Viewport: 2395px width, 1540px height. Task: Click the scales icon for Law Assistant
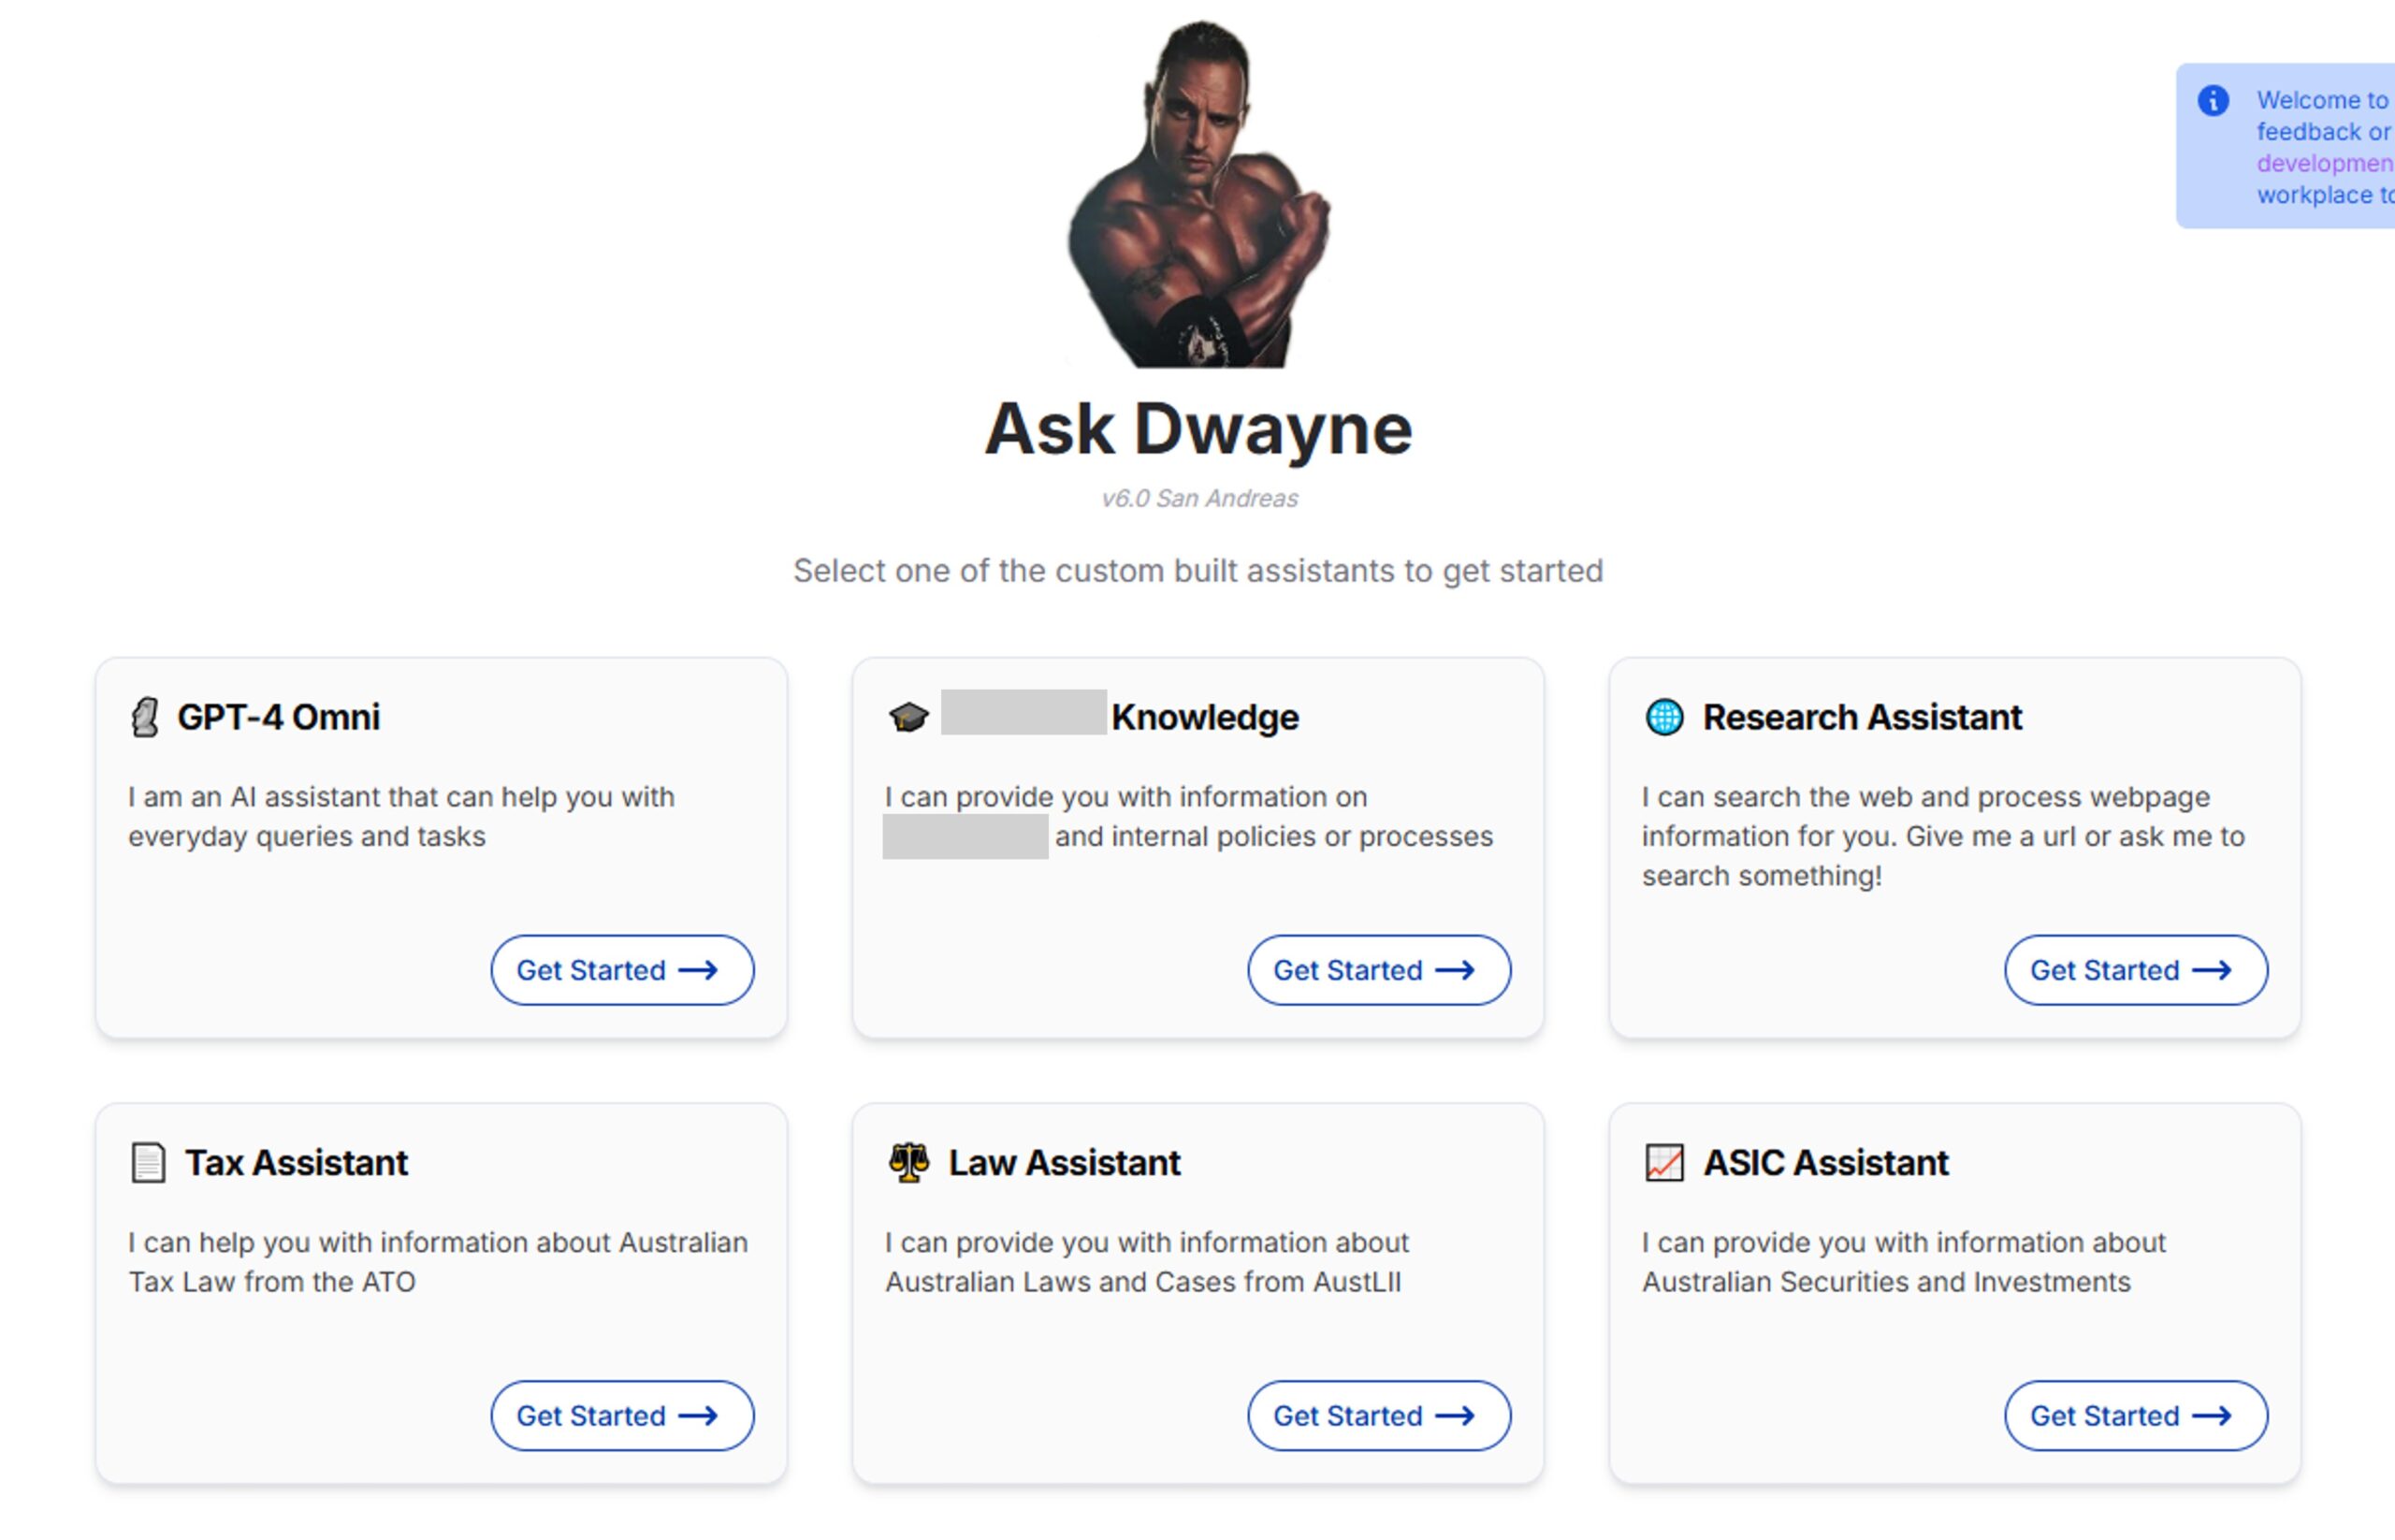click(908, 1162)
